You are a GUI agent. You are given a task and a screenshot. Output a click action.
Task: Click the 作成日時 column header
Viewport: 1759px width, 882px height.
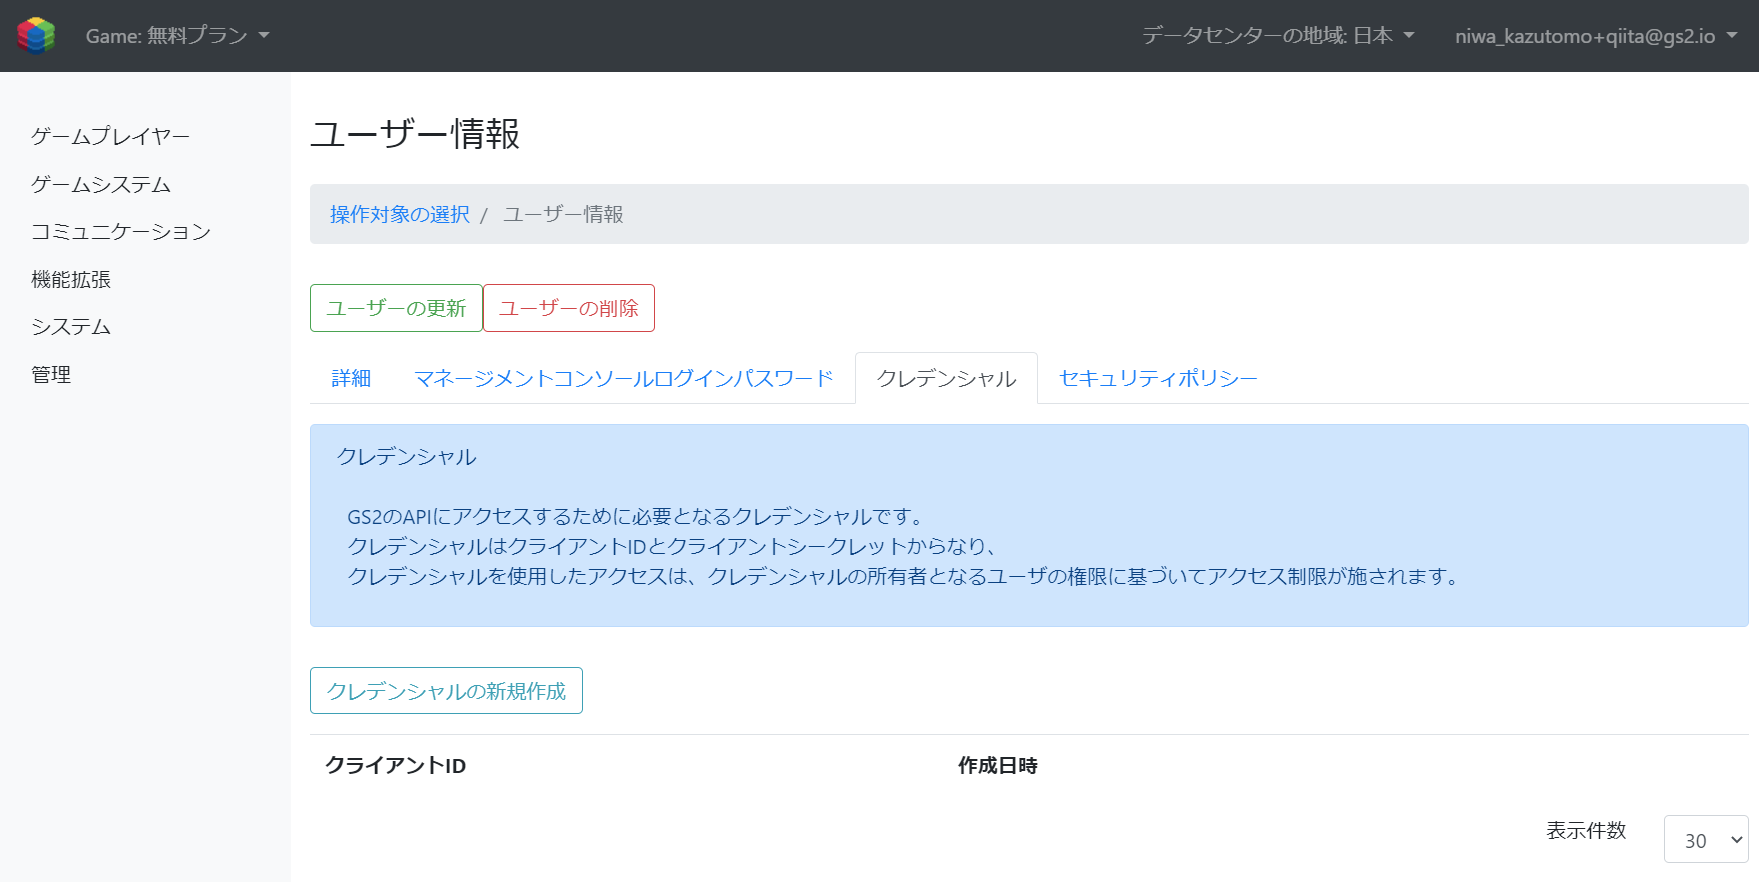998,765
